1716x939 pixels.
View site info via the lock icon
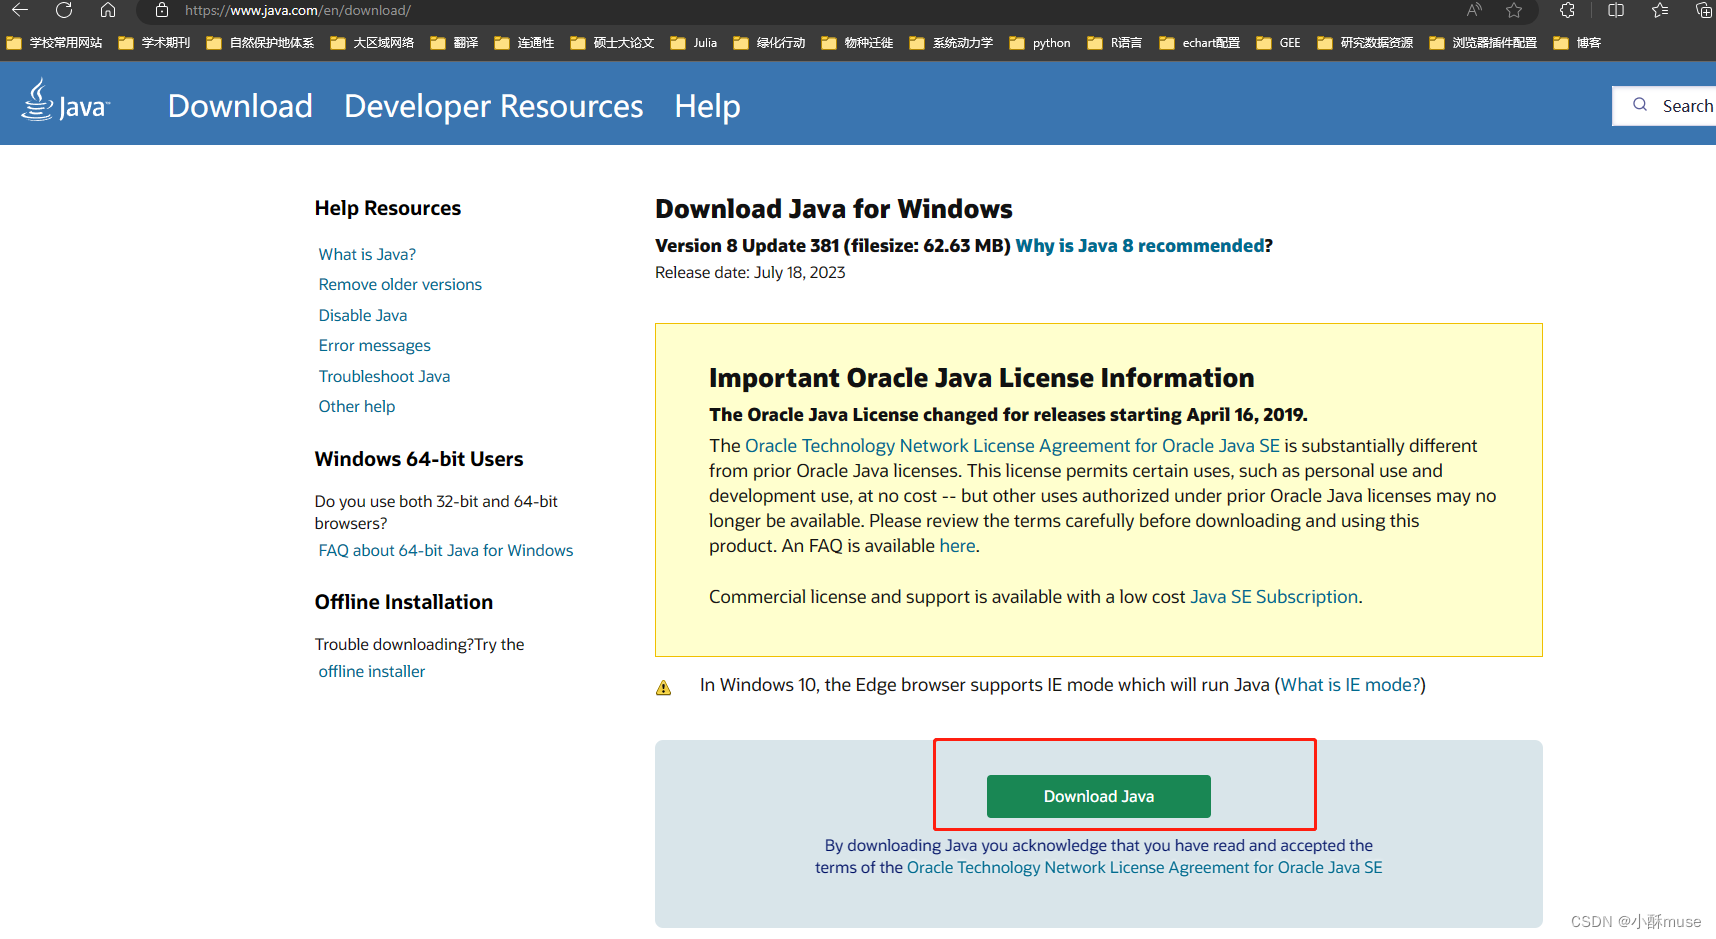162,10
